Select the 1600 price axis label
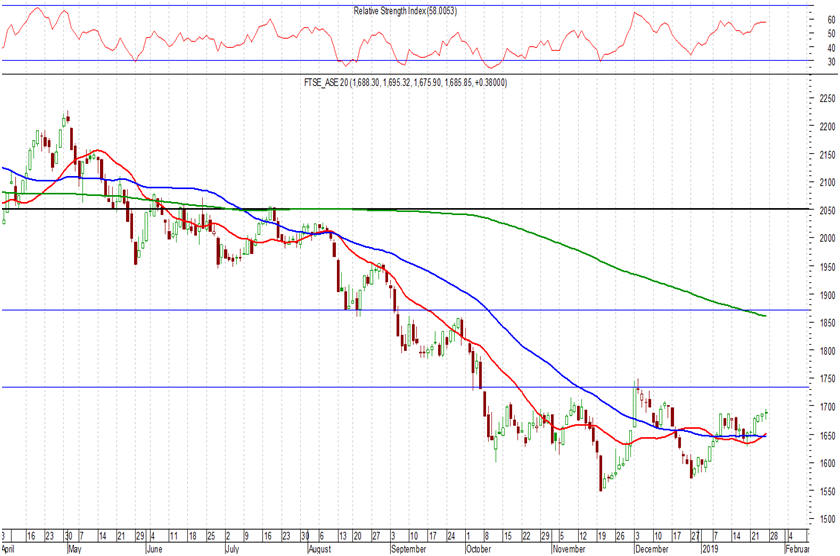Screen dimensions: 840x556 pyautogui.click(x=827, y=463)
